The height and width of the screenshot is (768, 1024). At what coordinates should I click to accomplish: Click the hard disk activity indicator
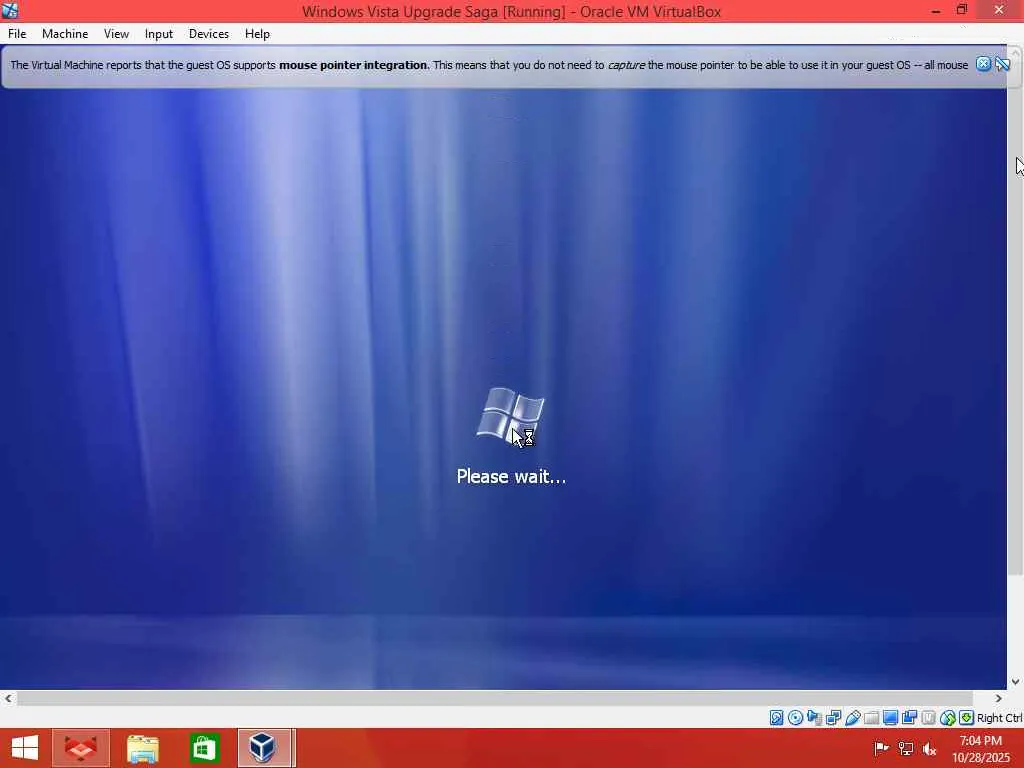click(776, 718)
